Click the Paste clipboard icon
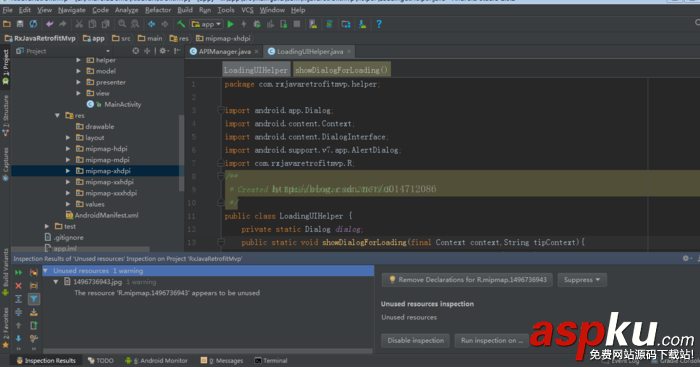 (106, 24)
